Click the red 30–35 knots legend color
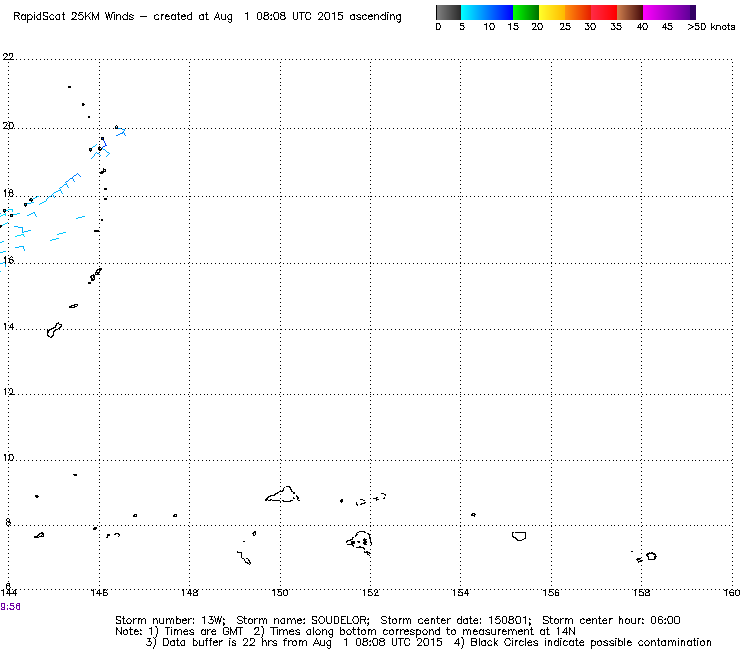The height and width of the screenshot is (650, 740). 604,12
